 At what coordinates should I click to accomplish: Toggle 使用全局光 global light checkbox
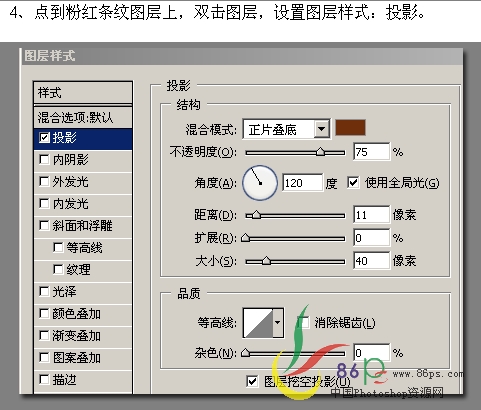[x=353, y=183]
